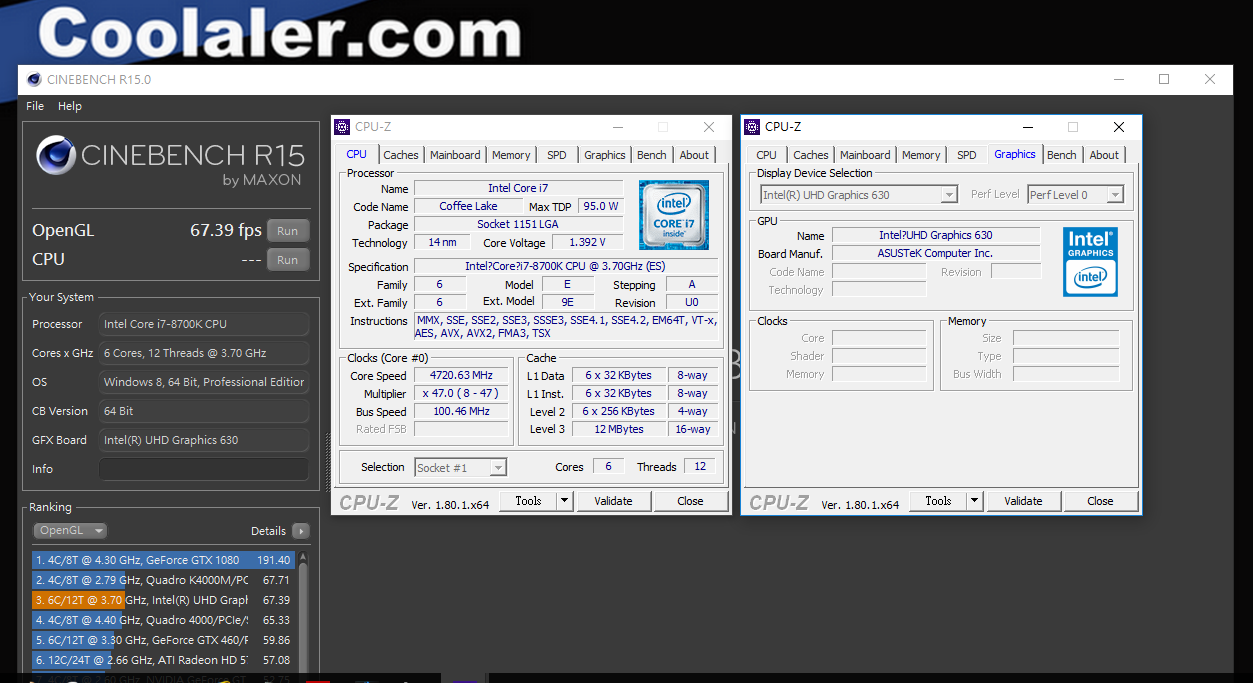Switch to Caches tab in right CPU-Z window

(811, 155)
